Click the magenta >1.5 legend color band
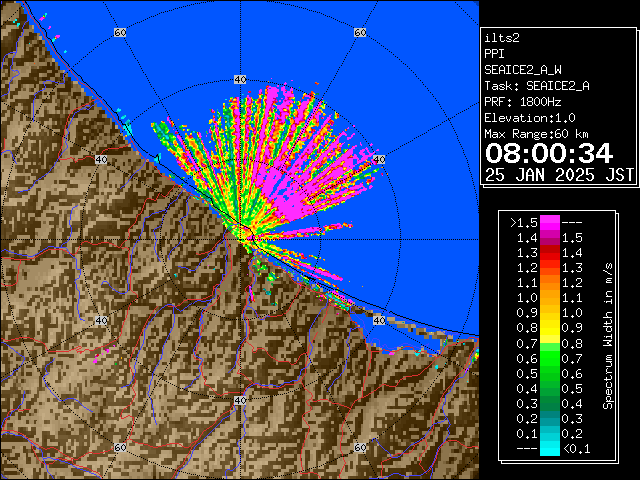Image resolution: width=640 pixels, height=480 pixels. 550,223
